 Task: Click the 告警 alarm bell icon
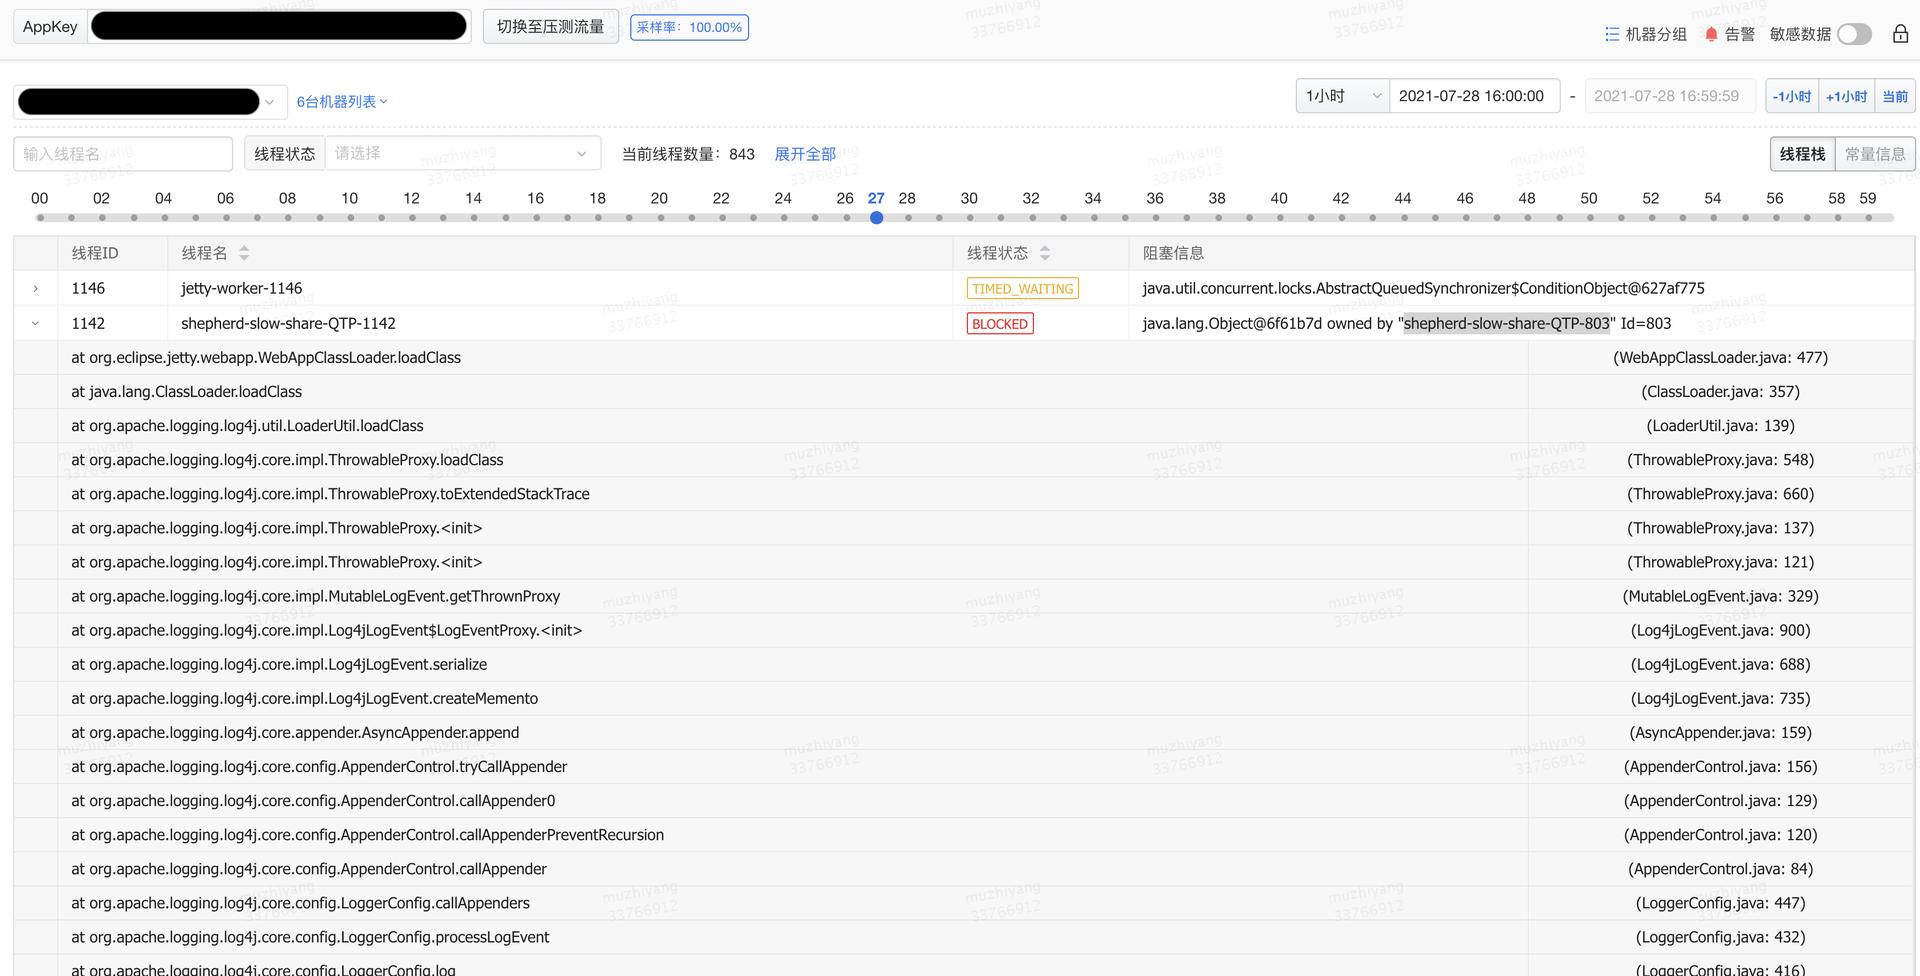coord(1711,34)
